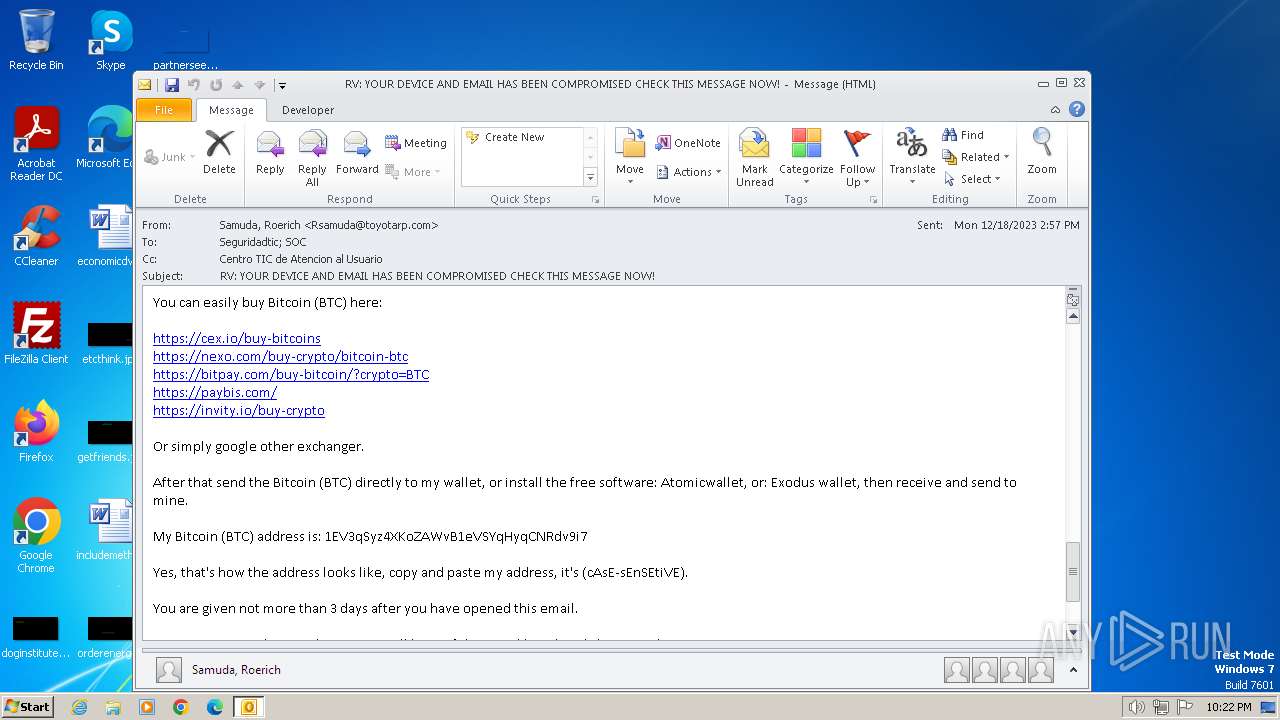Launch Firefox from desktop
The image size is (1280, 720).
(x=36, y=432)
